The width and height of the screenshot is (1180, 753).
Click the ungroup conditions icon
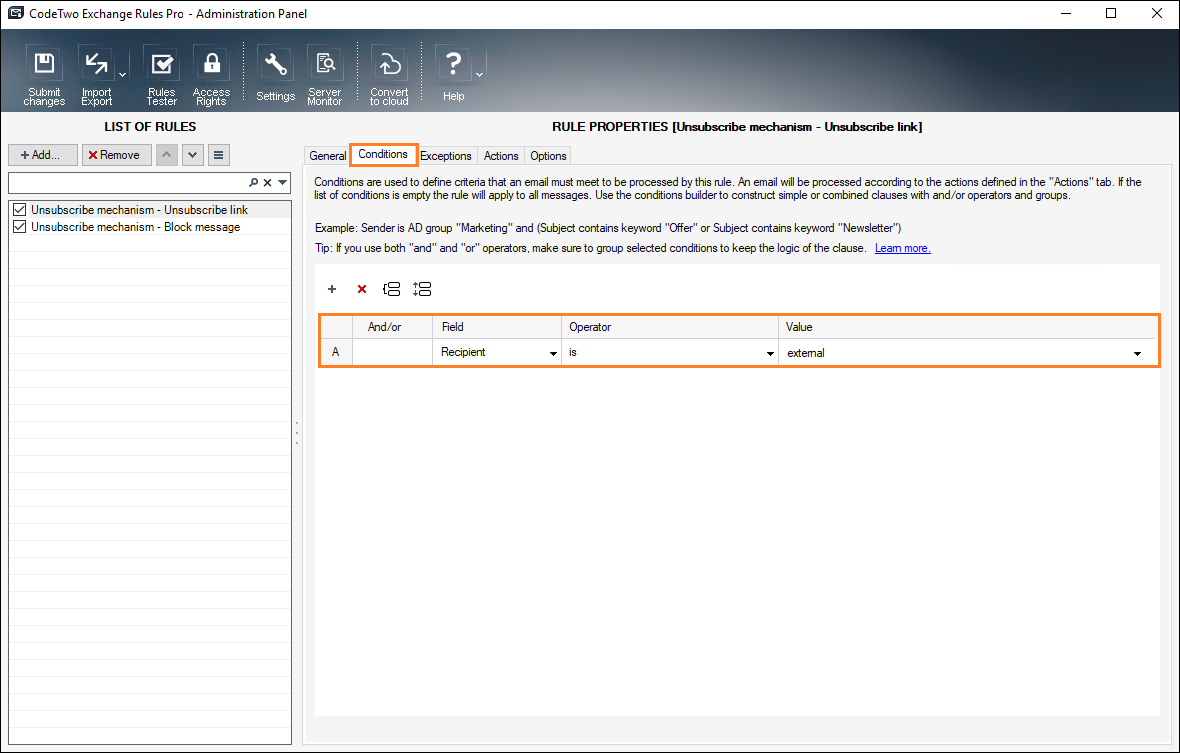click(x=422, y=289)
